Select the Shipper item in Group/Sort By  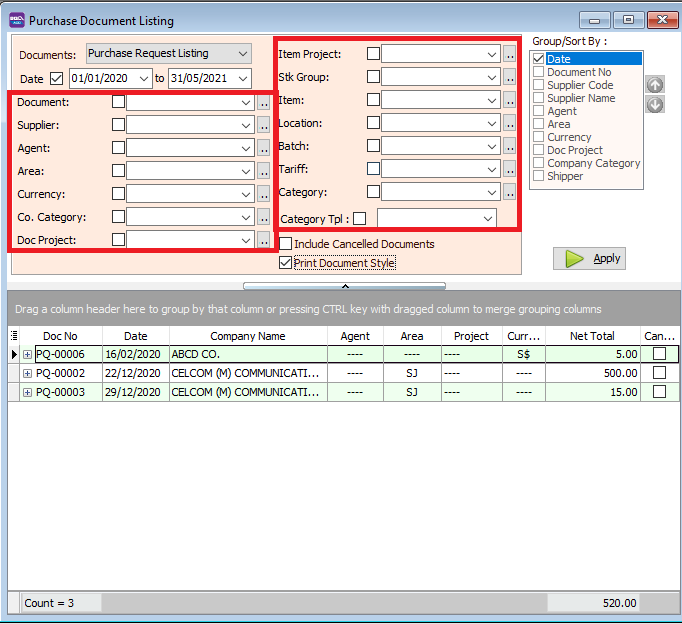(565, 176)
